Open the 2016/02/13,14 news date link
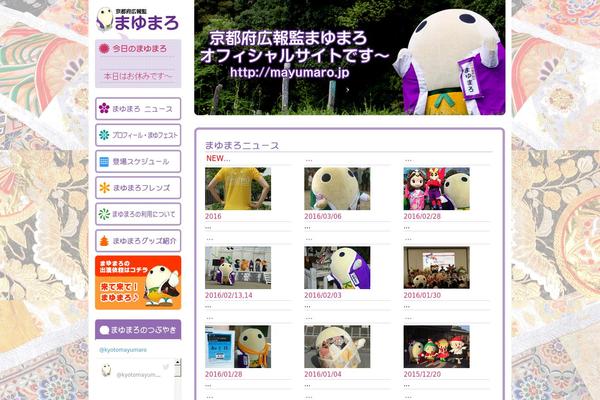The width and height of the screenshot is (600, 400). click(x=228, y=295)
